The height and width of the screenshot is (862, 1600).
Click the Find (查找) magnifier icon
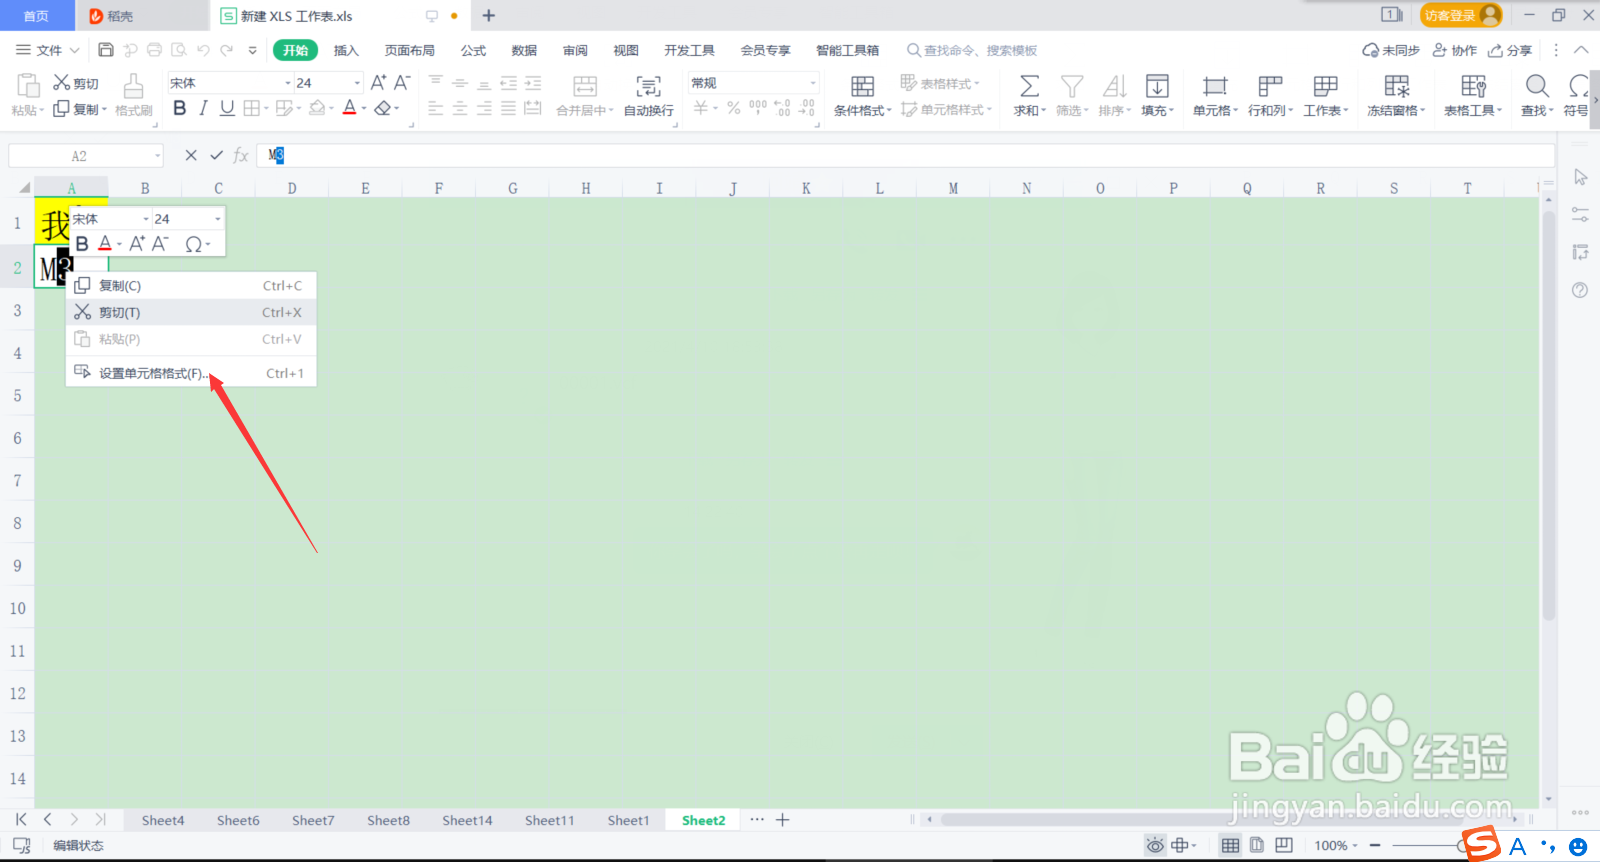[1537, 87]
